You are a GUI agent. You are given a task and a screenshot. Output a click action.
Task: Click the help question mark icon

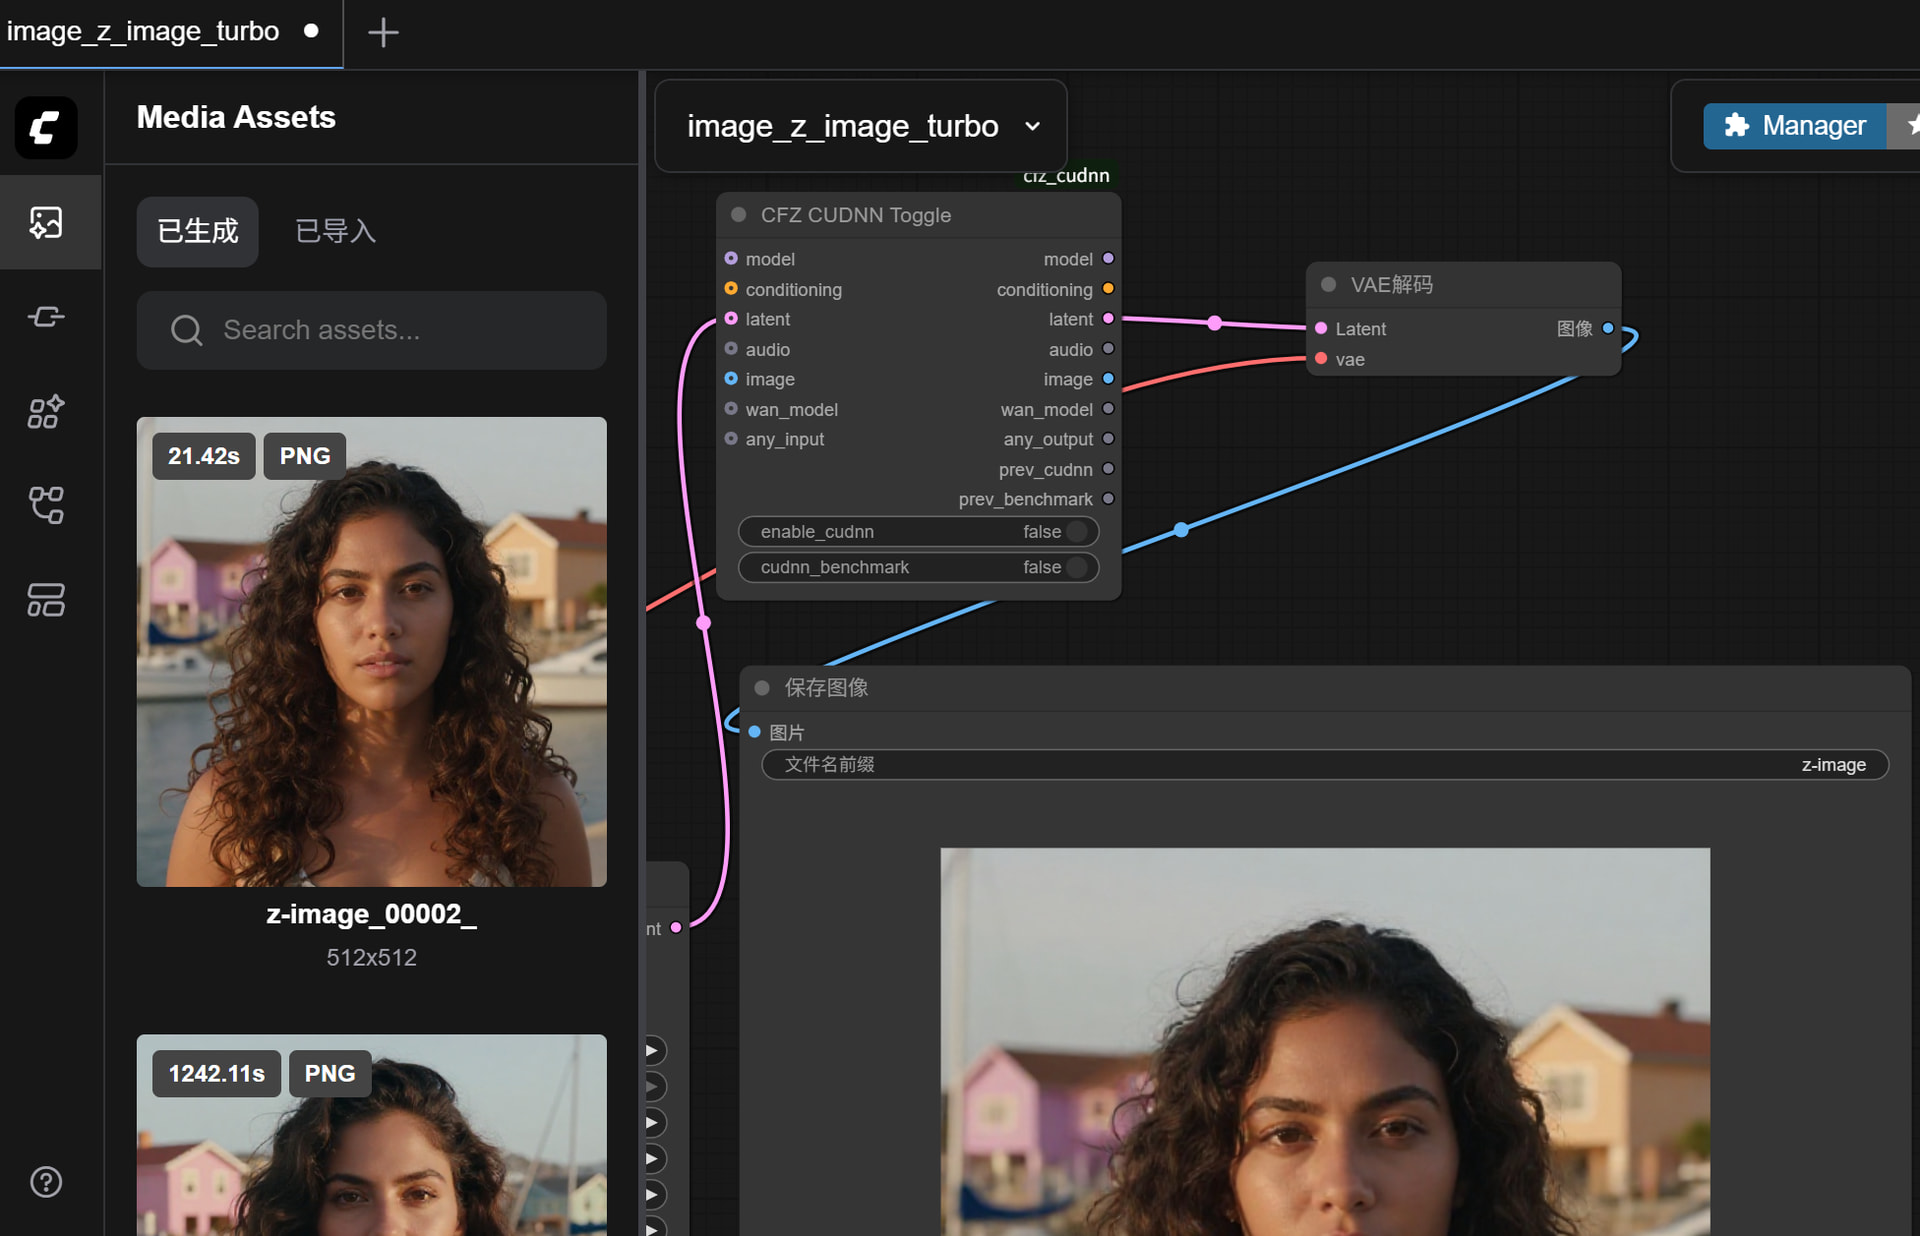(46, 1182)
